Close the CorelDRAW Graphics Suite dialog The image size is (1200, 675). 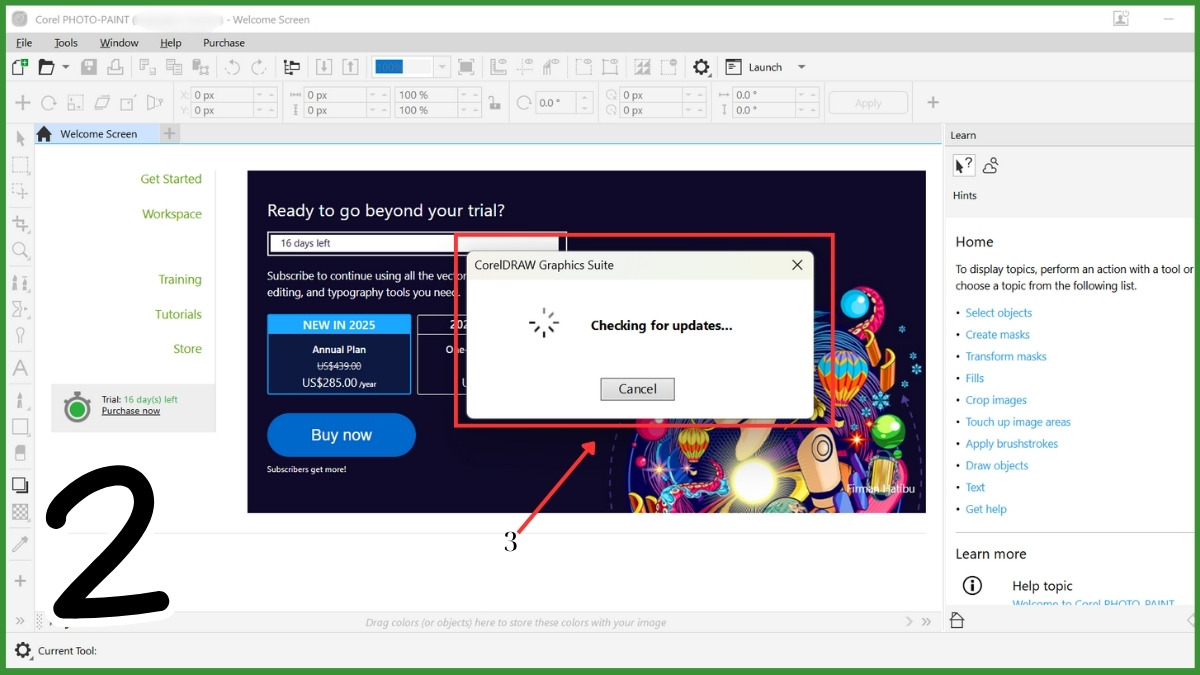point(797,265)
